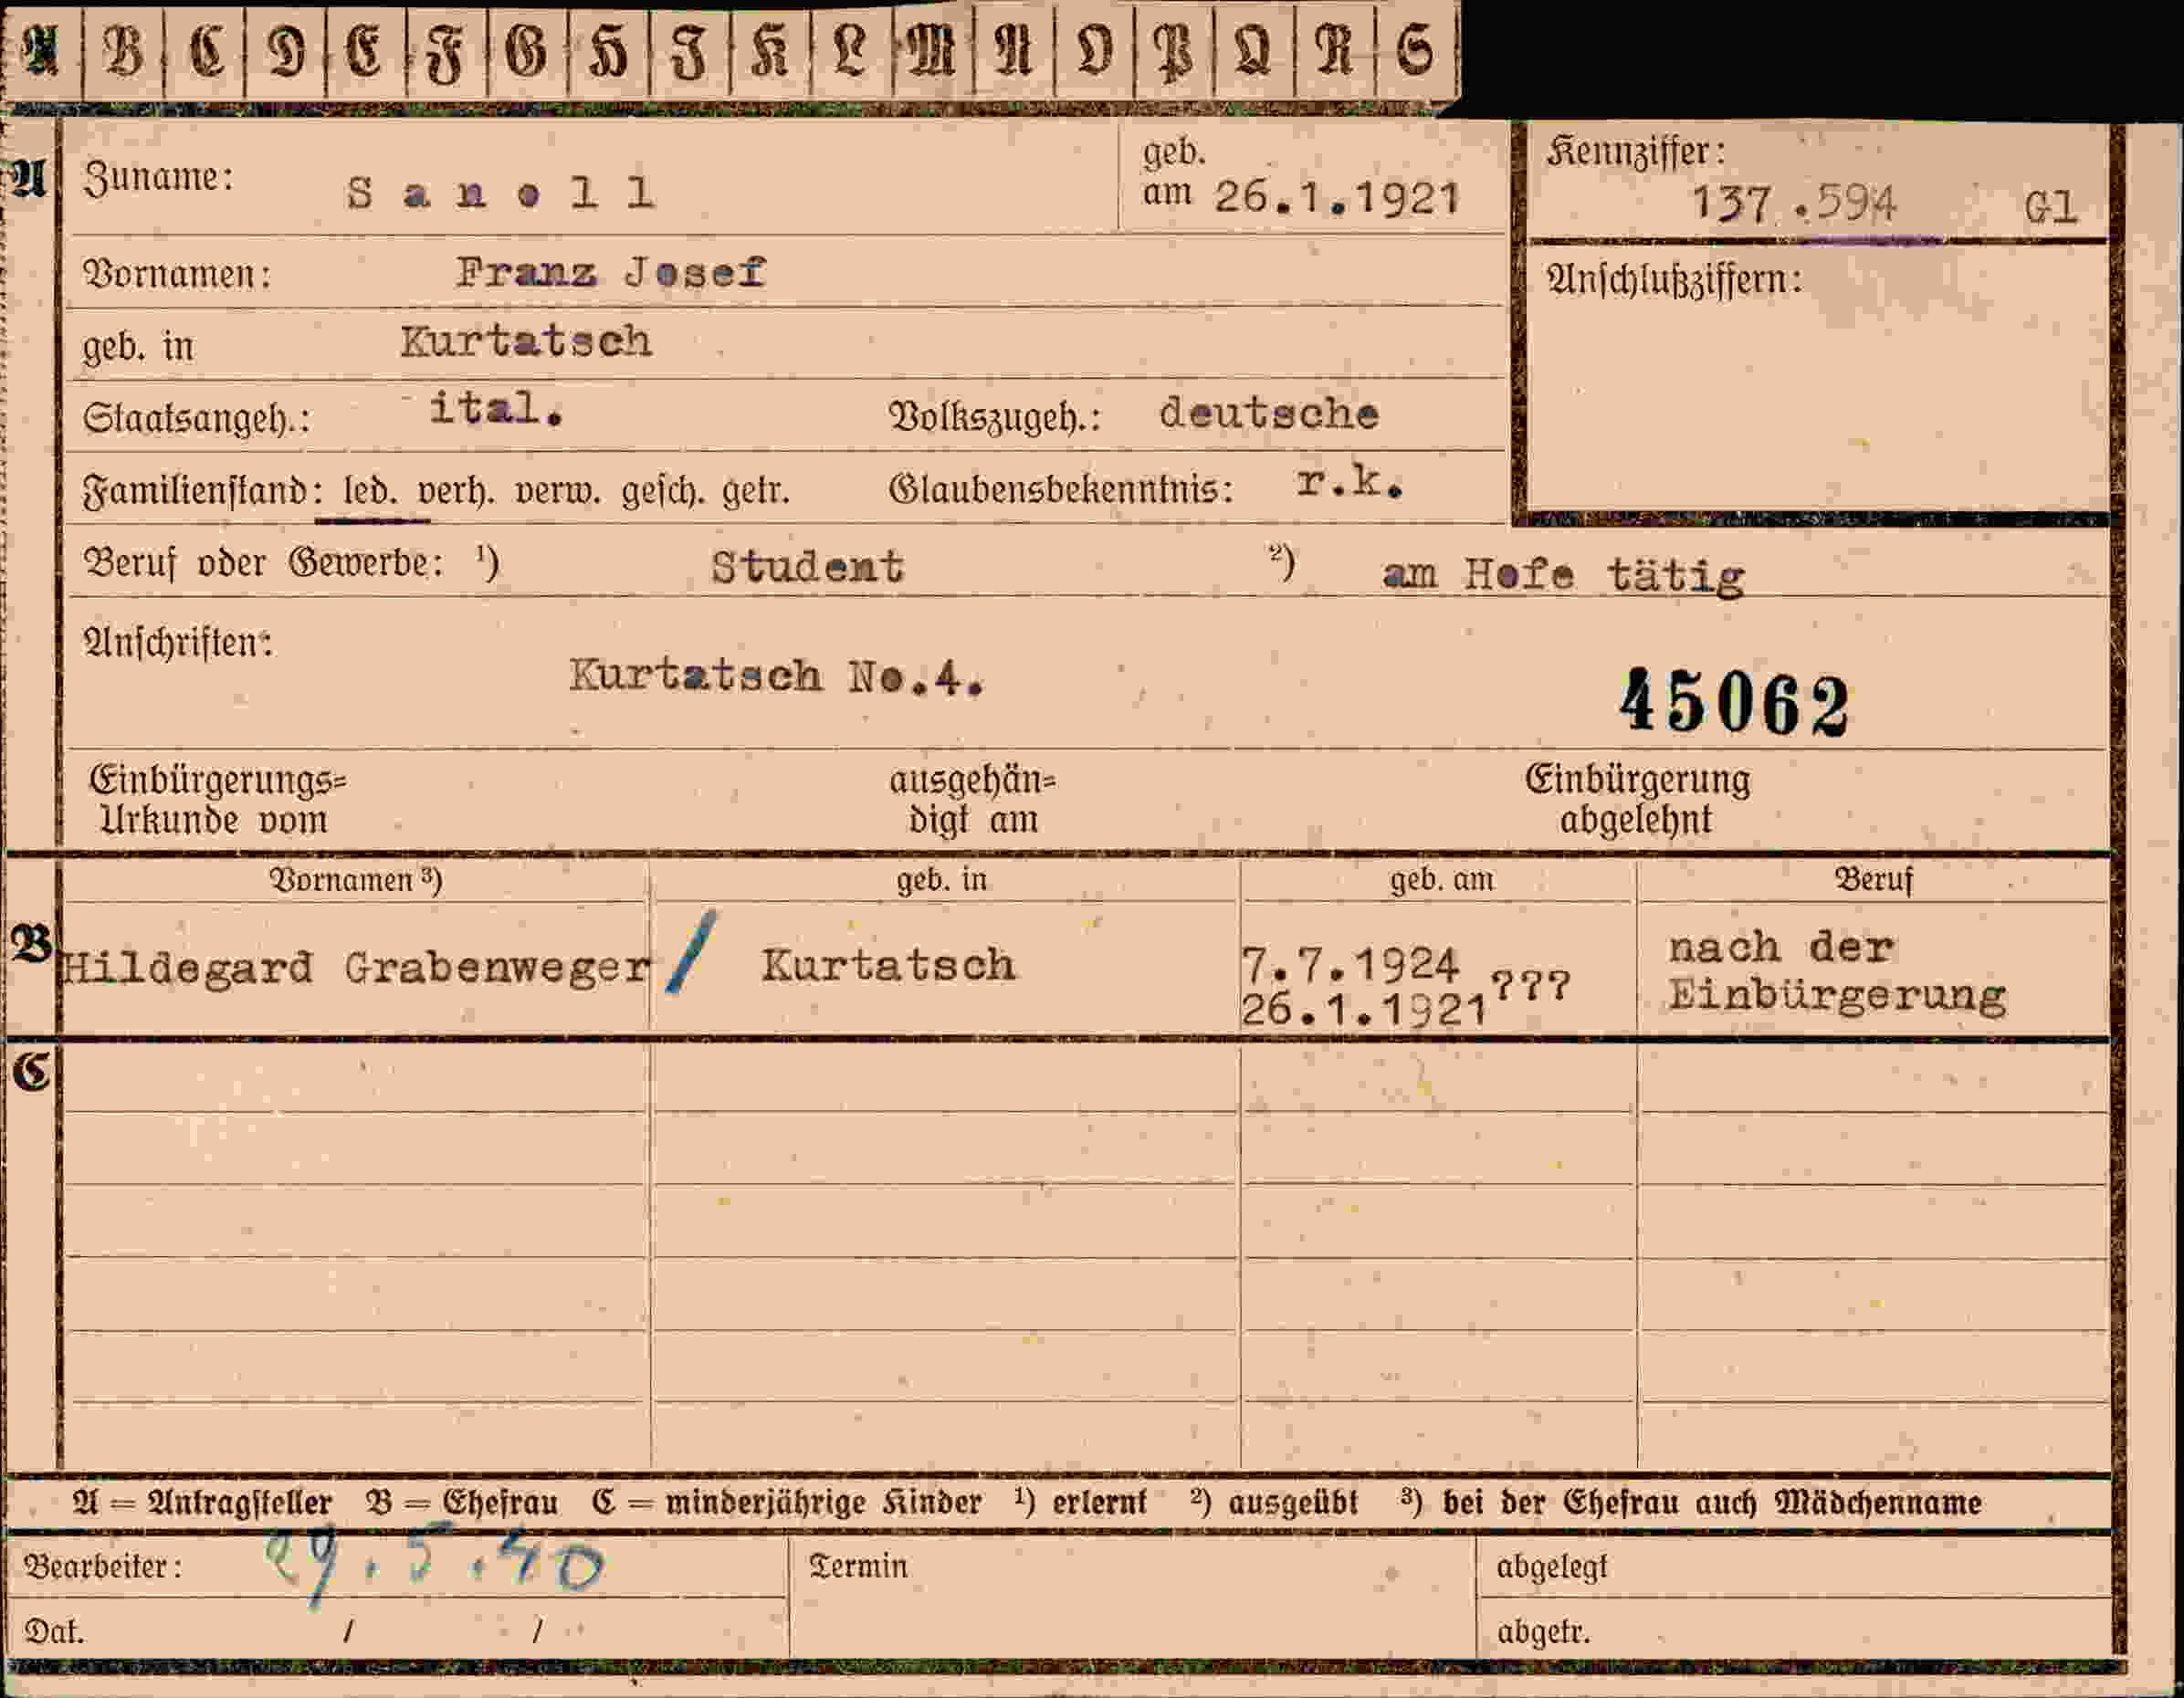Click the index tab letter M
The height and width of the screenshot is (1698, 2184).
pos(930,52)
